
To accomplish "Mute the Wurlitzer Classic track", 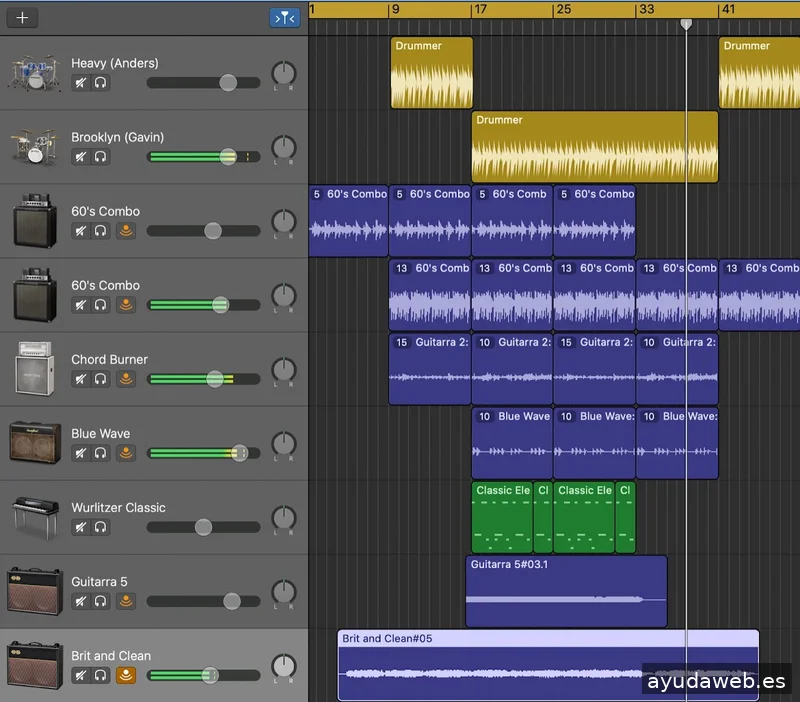I will (80, 527).
